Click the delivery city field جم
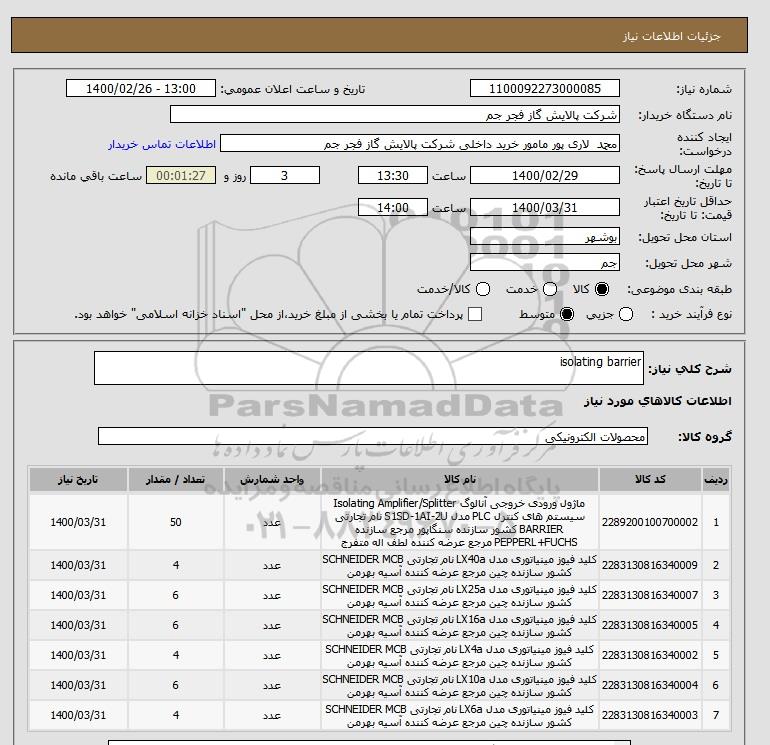This screenshot has height=745, width=770. point(545,262)
